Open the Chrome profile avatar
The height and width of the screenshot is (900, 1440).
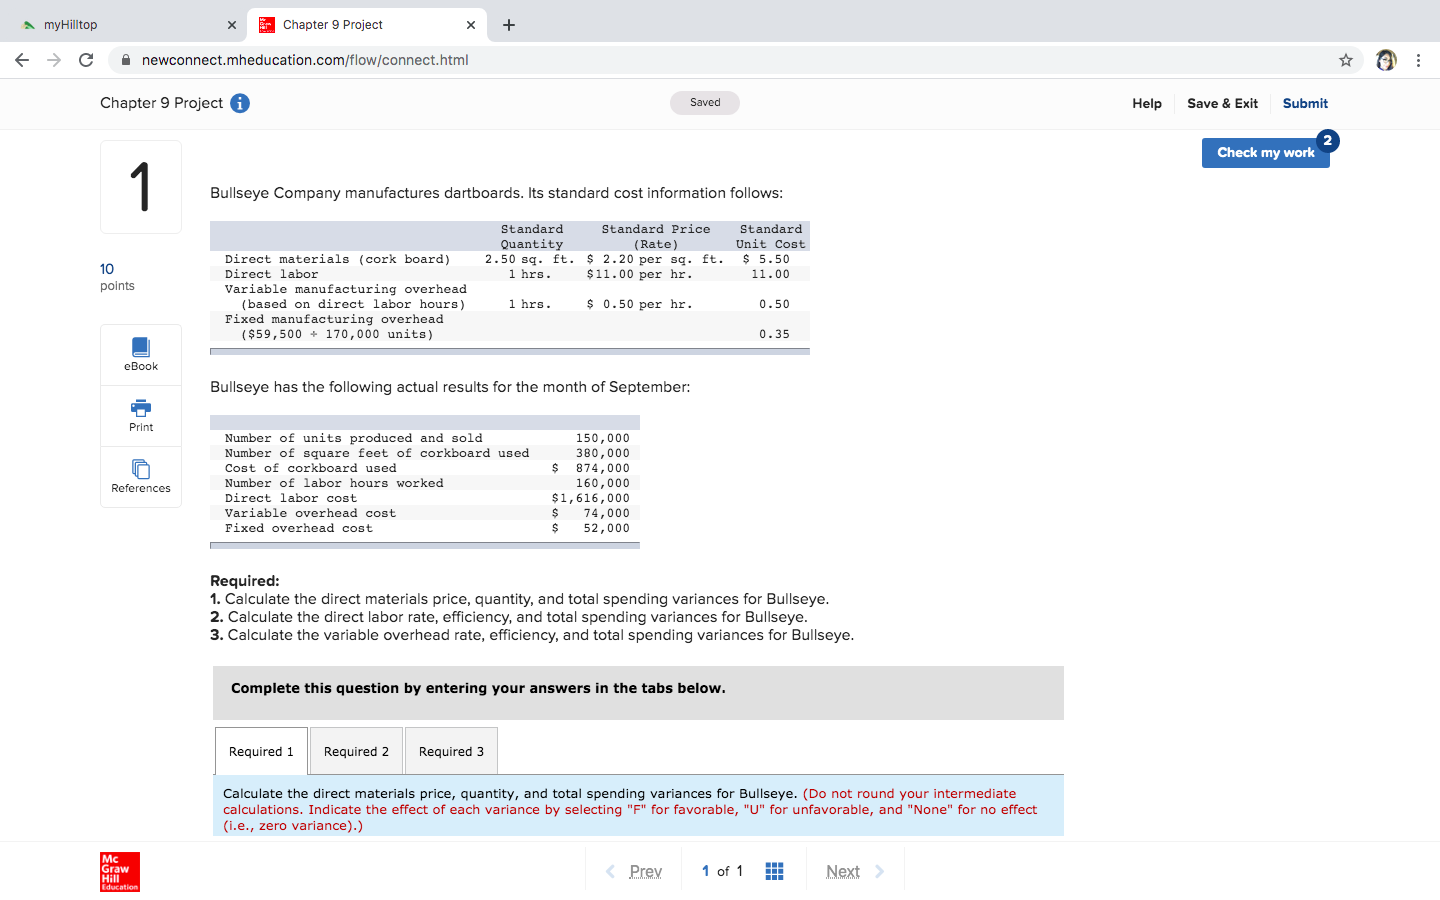point(1386,60)
